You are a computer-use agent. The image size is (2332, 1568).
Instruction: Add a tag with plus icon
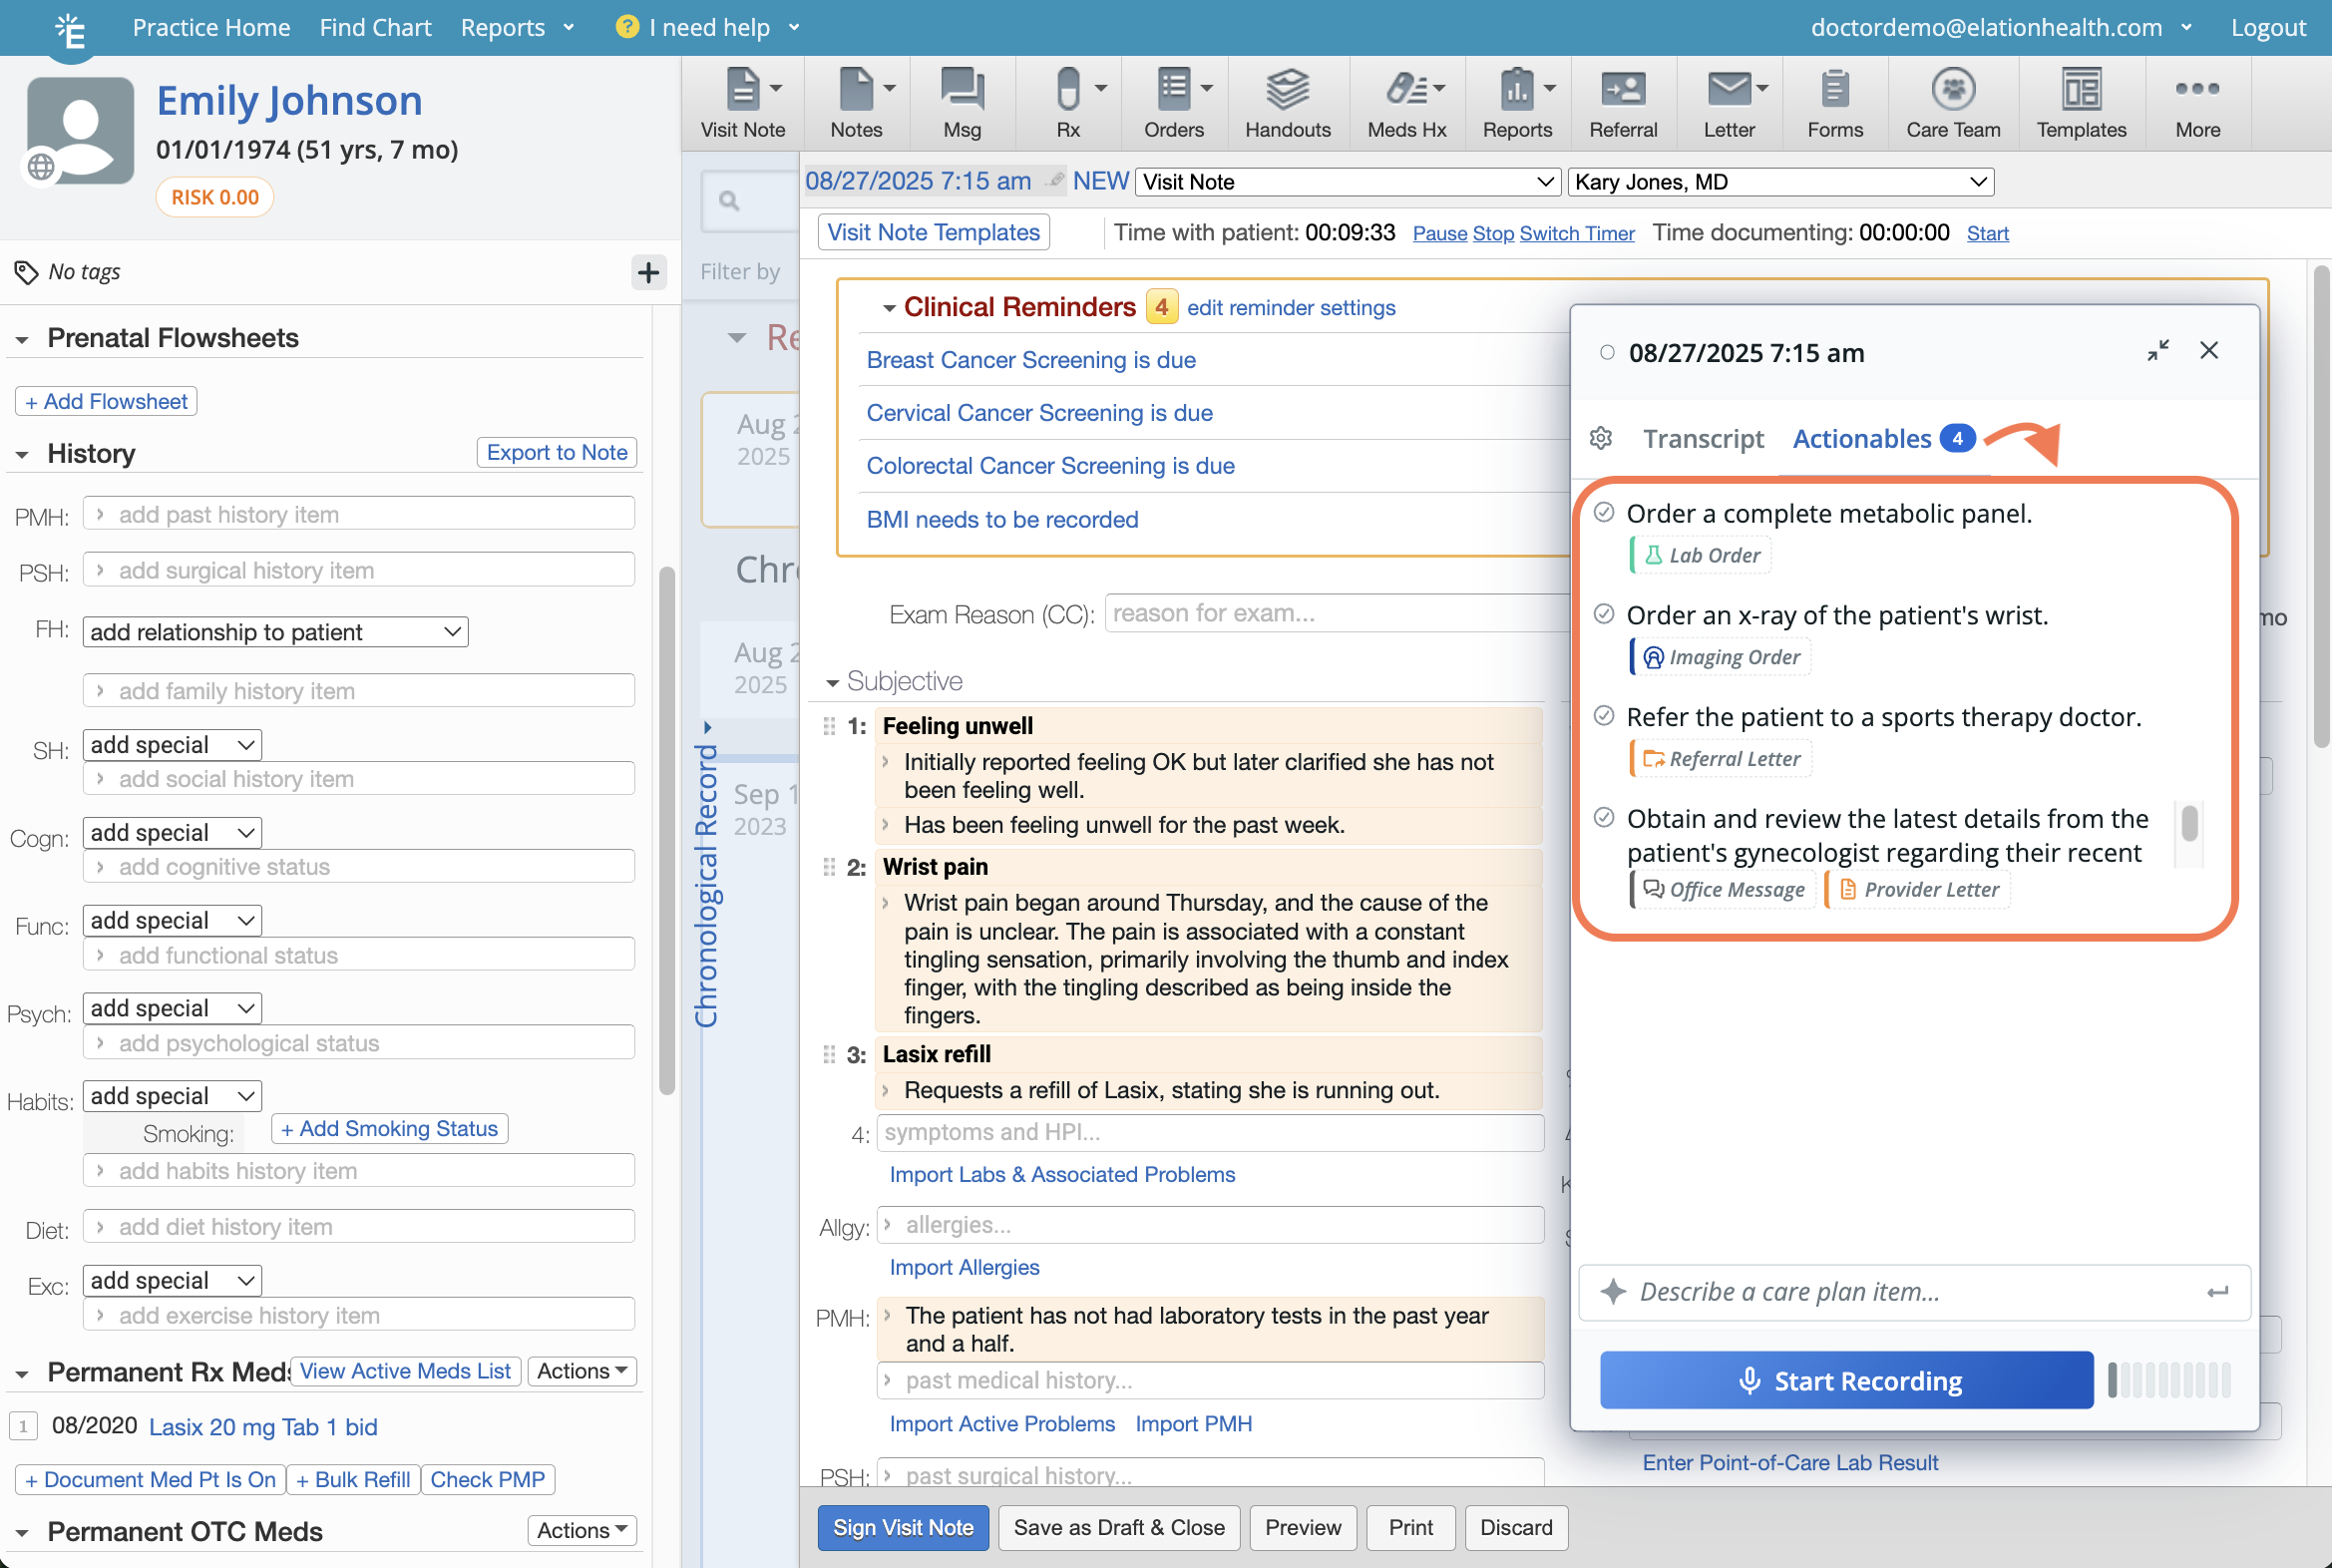648,272
